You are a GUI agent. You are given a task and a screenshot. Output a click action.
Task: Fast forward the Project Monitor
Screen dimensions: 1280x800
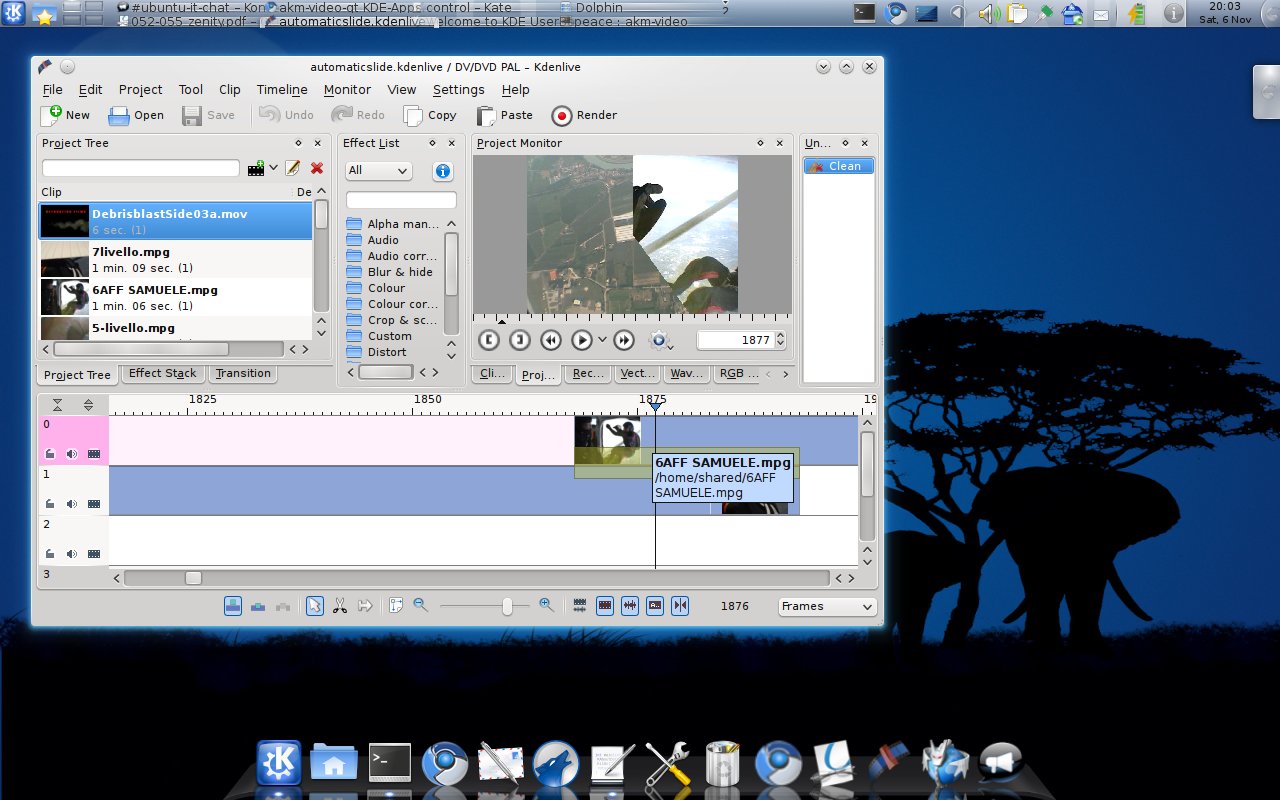pyautogui.click(x=623, y=340)
